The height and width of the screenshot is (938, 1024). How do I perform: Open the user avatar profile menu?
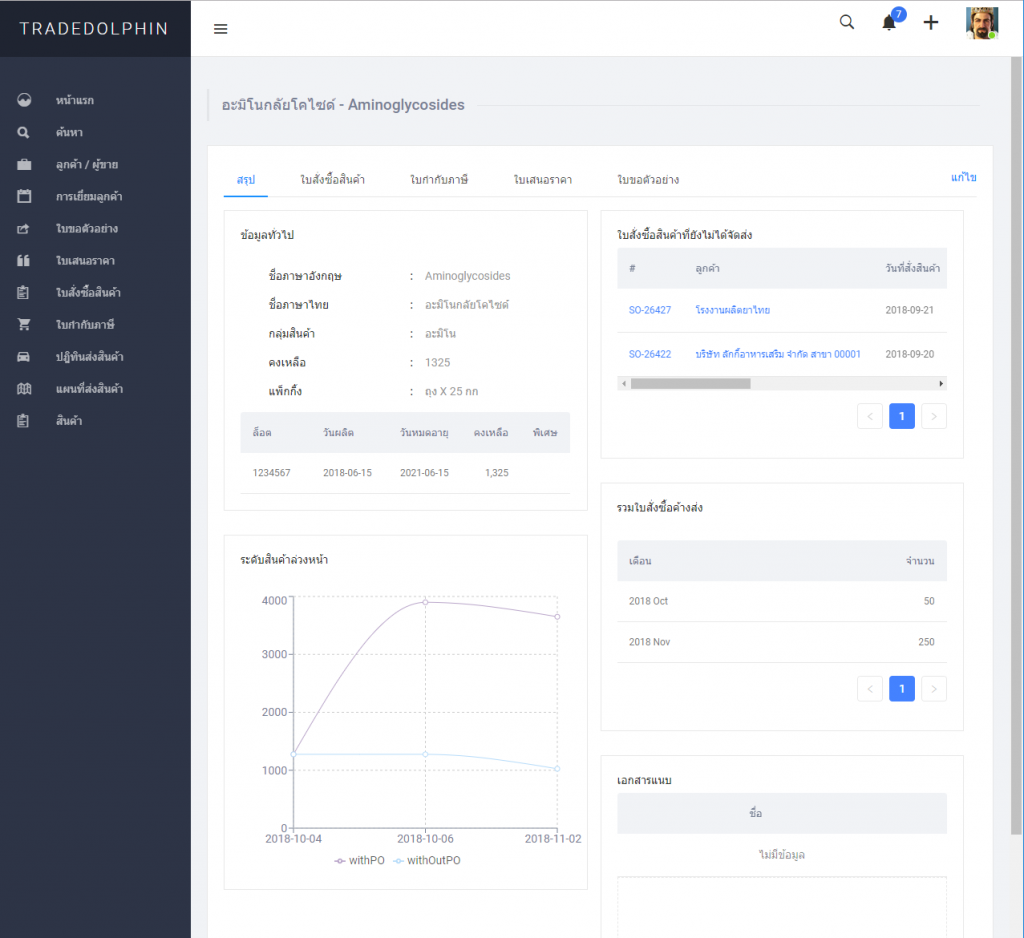click(x=982, y=23)
